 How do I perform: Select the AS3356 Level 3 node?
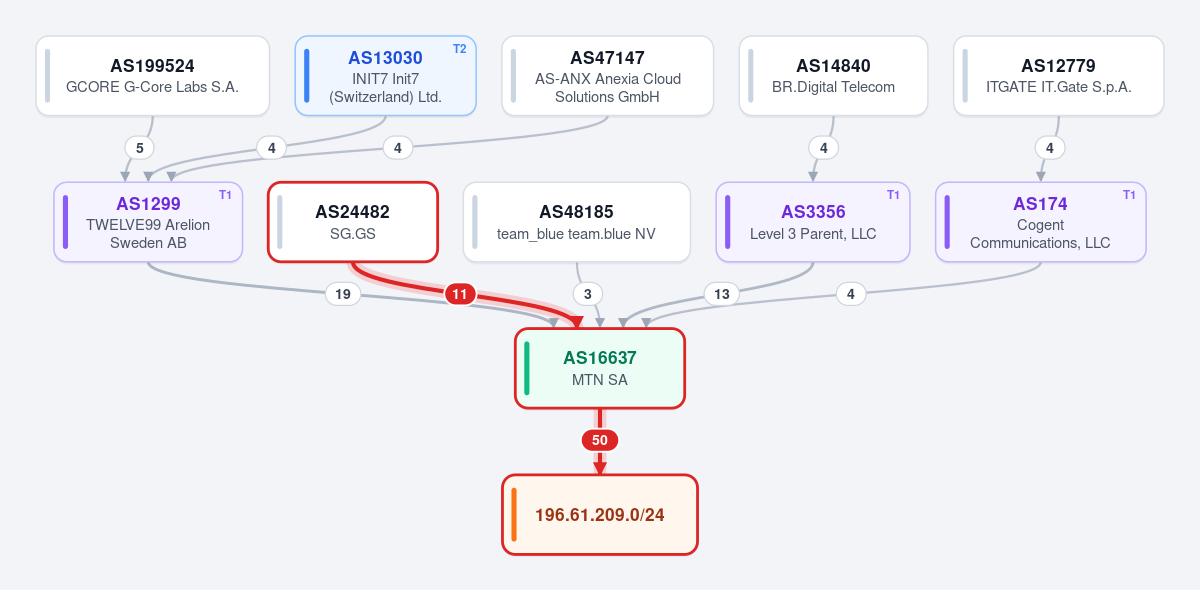pos(813,222)
